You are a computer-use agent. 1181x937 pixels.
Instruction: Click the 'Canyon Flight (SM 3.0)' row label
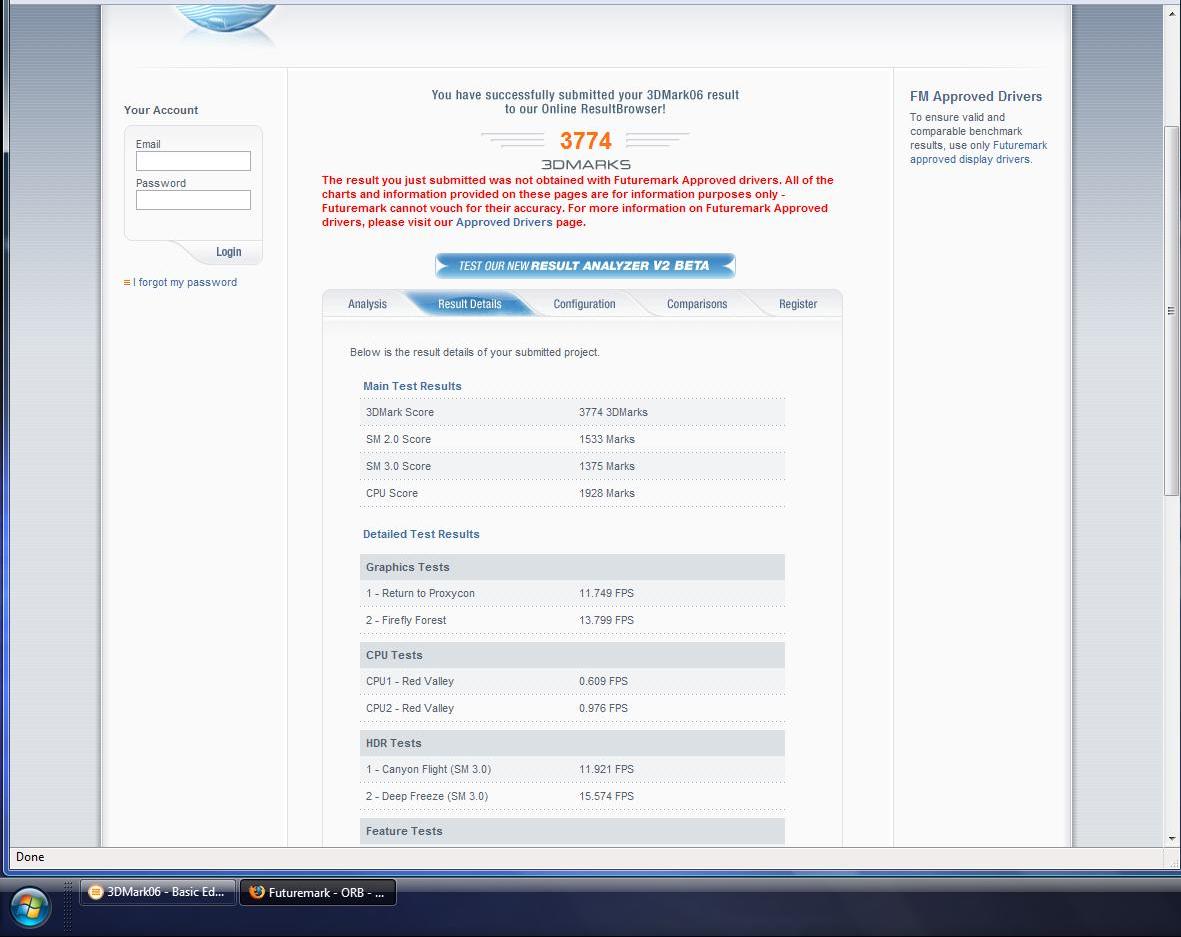(x=428, y=770)
